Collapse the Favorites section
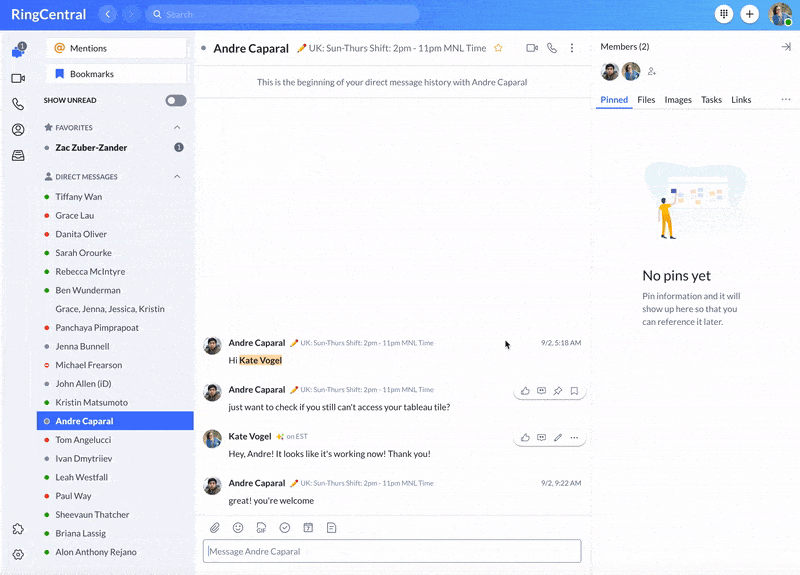The height and width of the screenshot is (575, 800). [x=177, y=128]
